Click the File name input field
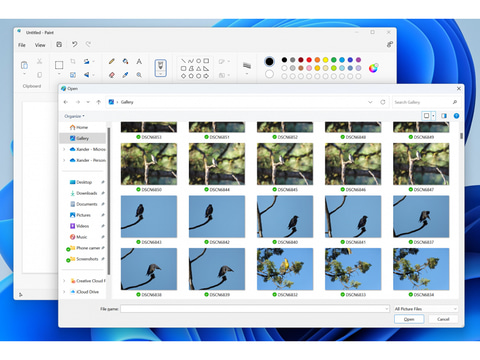 coord(255,309)
